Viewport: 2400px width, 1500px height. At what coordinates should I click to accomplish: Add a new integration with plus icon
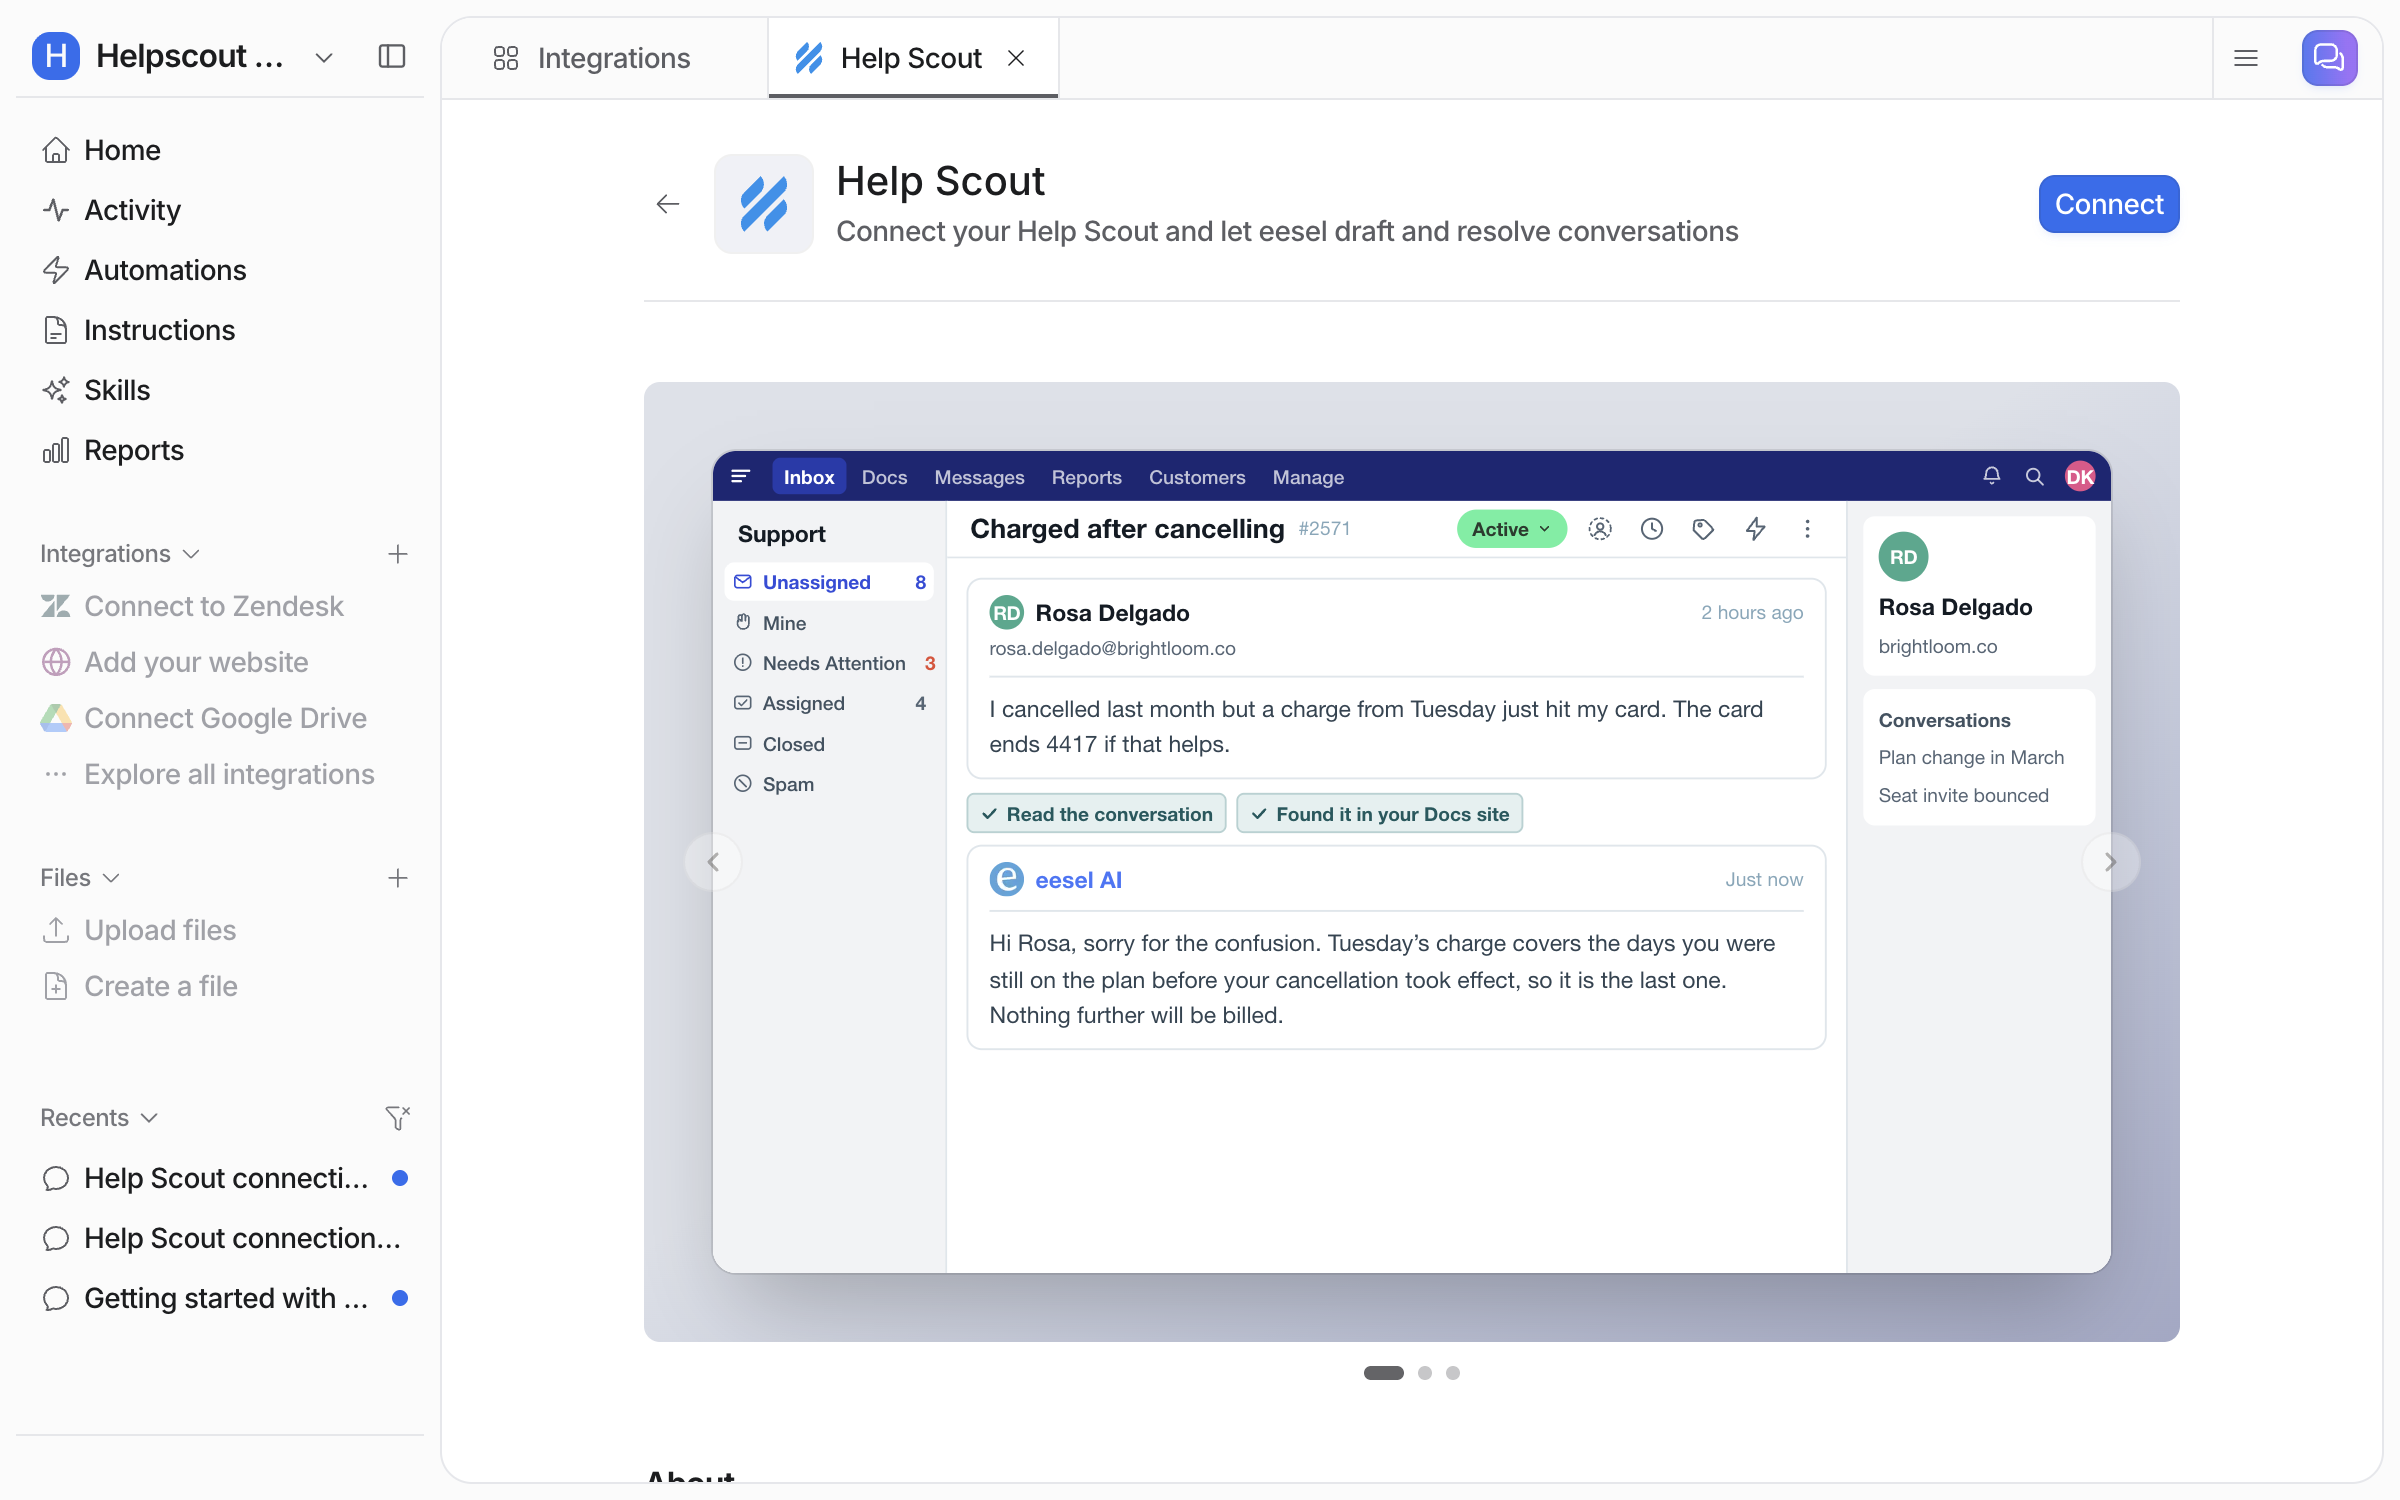coord(398,554)
